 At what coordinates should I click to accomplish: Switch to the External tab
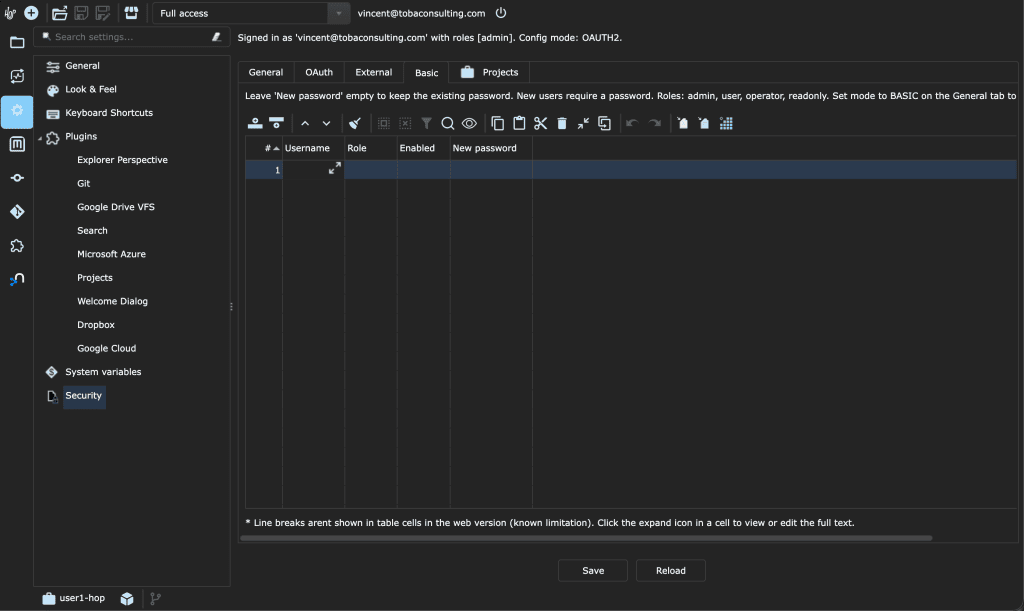pyautogui.click(x=374, y=72)
